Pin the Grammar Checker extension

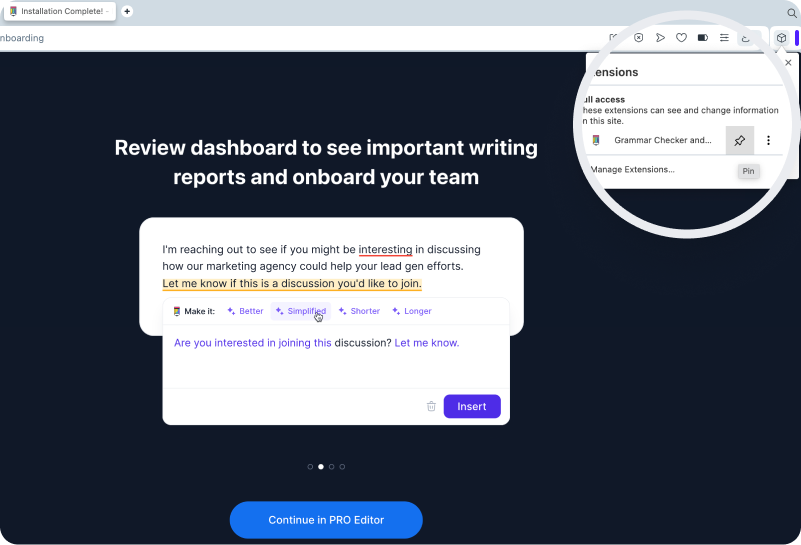coord(739,141)
